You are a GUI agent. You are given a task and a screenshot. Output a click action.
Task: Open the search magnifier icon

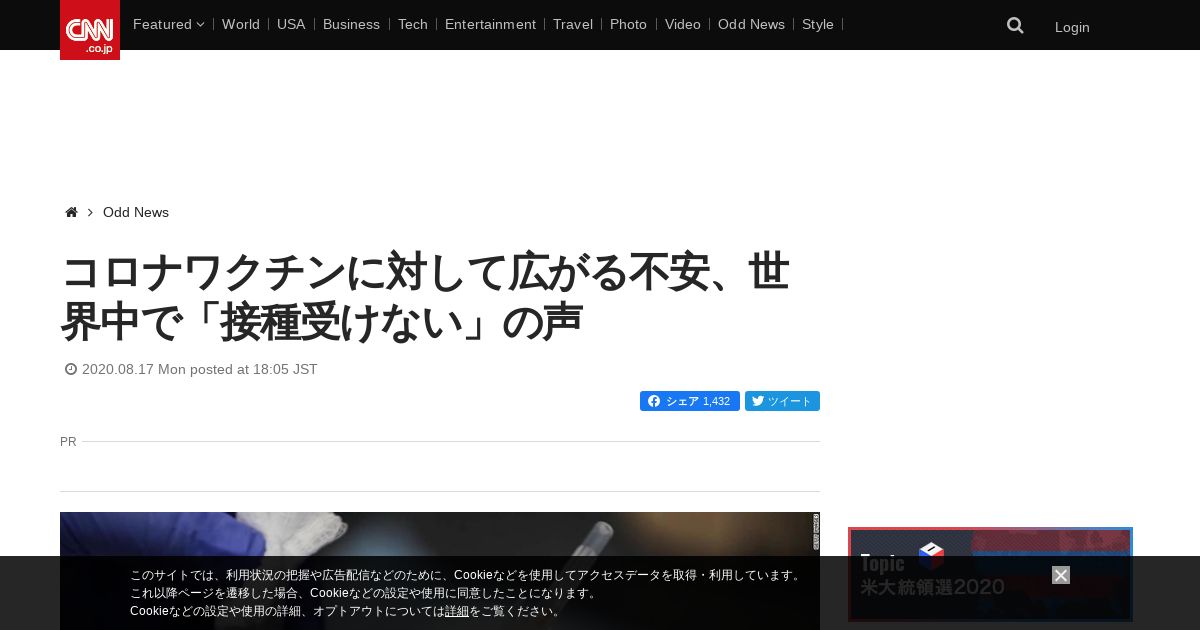(1015, 26)
